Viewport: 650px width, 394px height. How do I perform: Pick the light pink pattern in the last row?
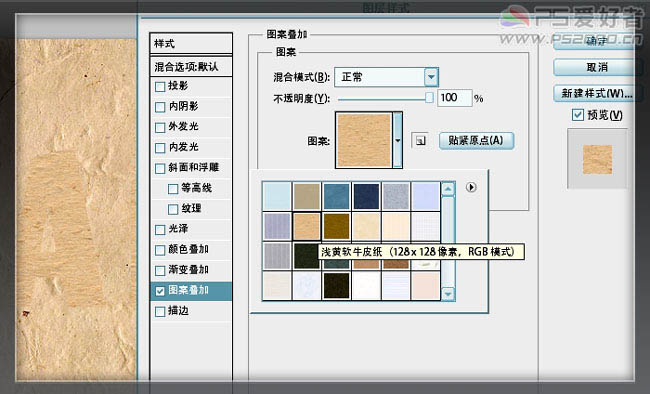425,286
